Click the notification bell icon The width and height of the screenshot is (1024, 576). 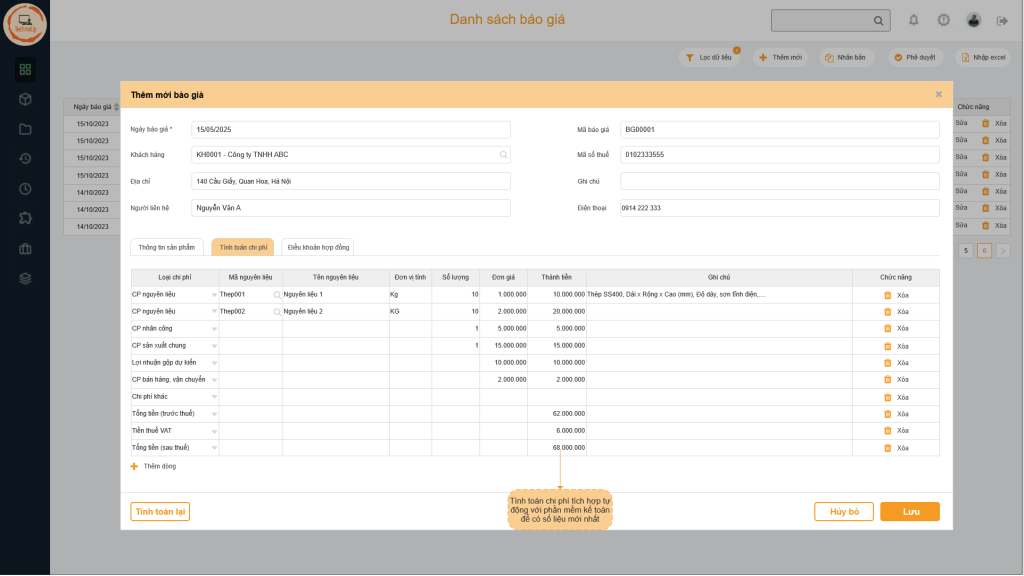tap(913, 20)
